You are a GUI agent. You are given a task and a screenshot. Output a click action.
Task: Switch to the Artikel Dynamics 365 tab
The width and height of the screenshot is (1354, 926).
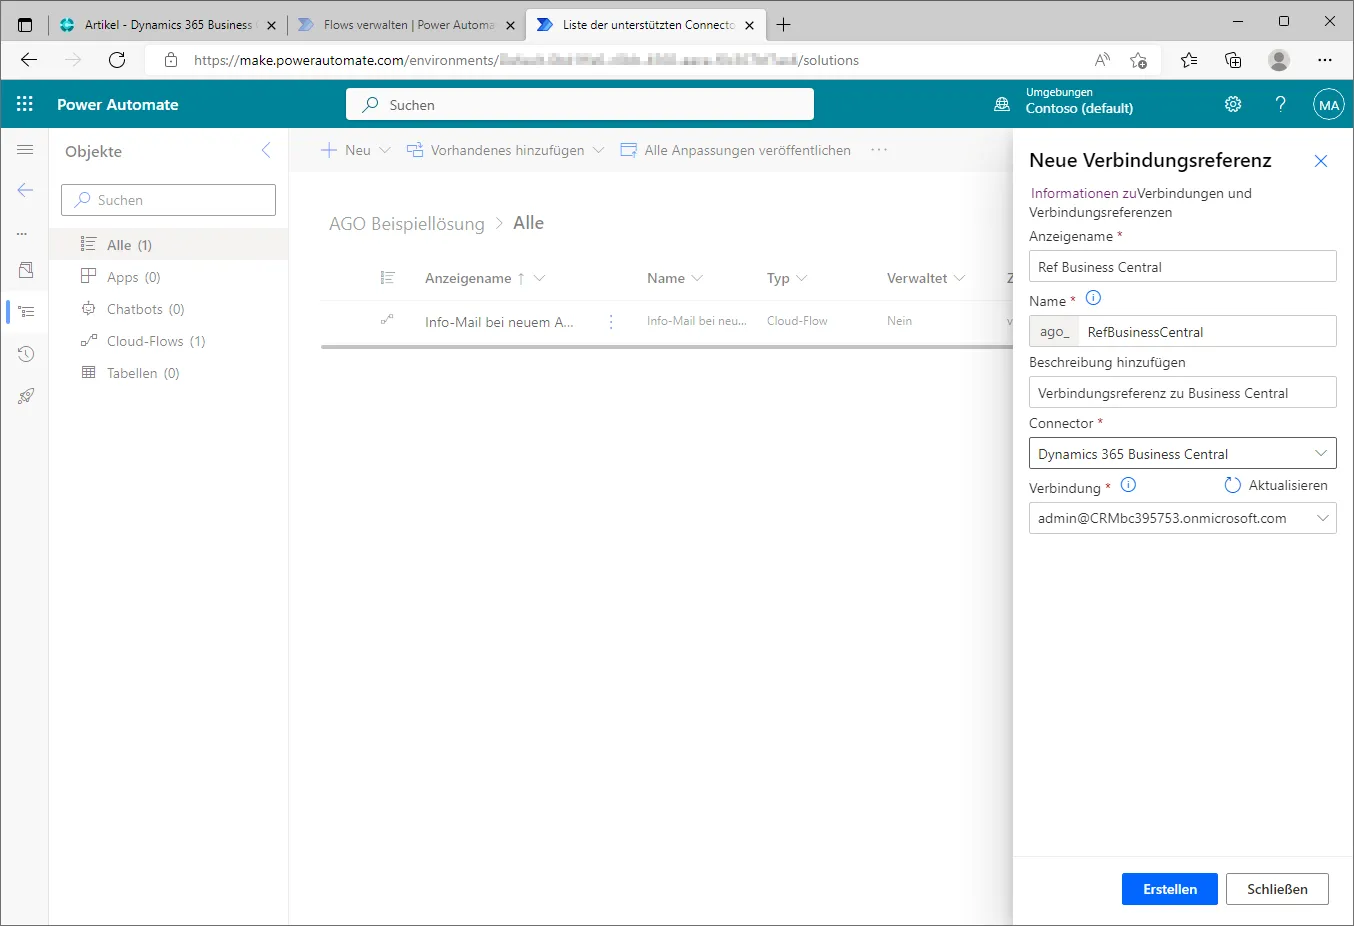(x=168, y=25)
